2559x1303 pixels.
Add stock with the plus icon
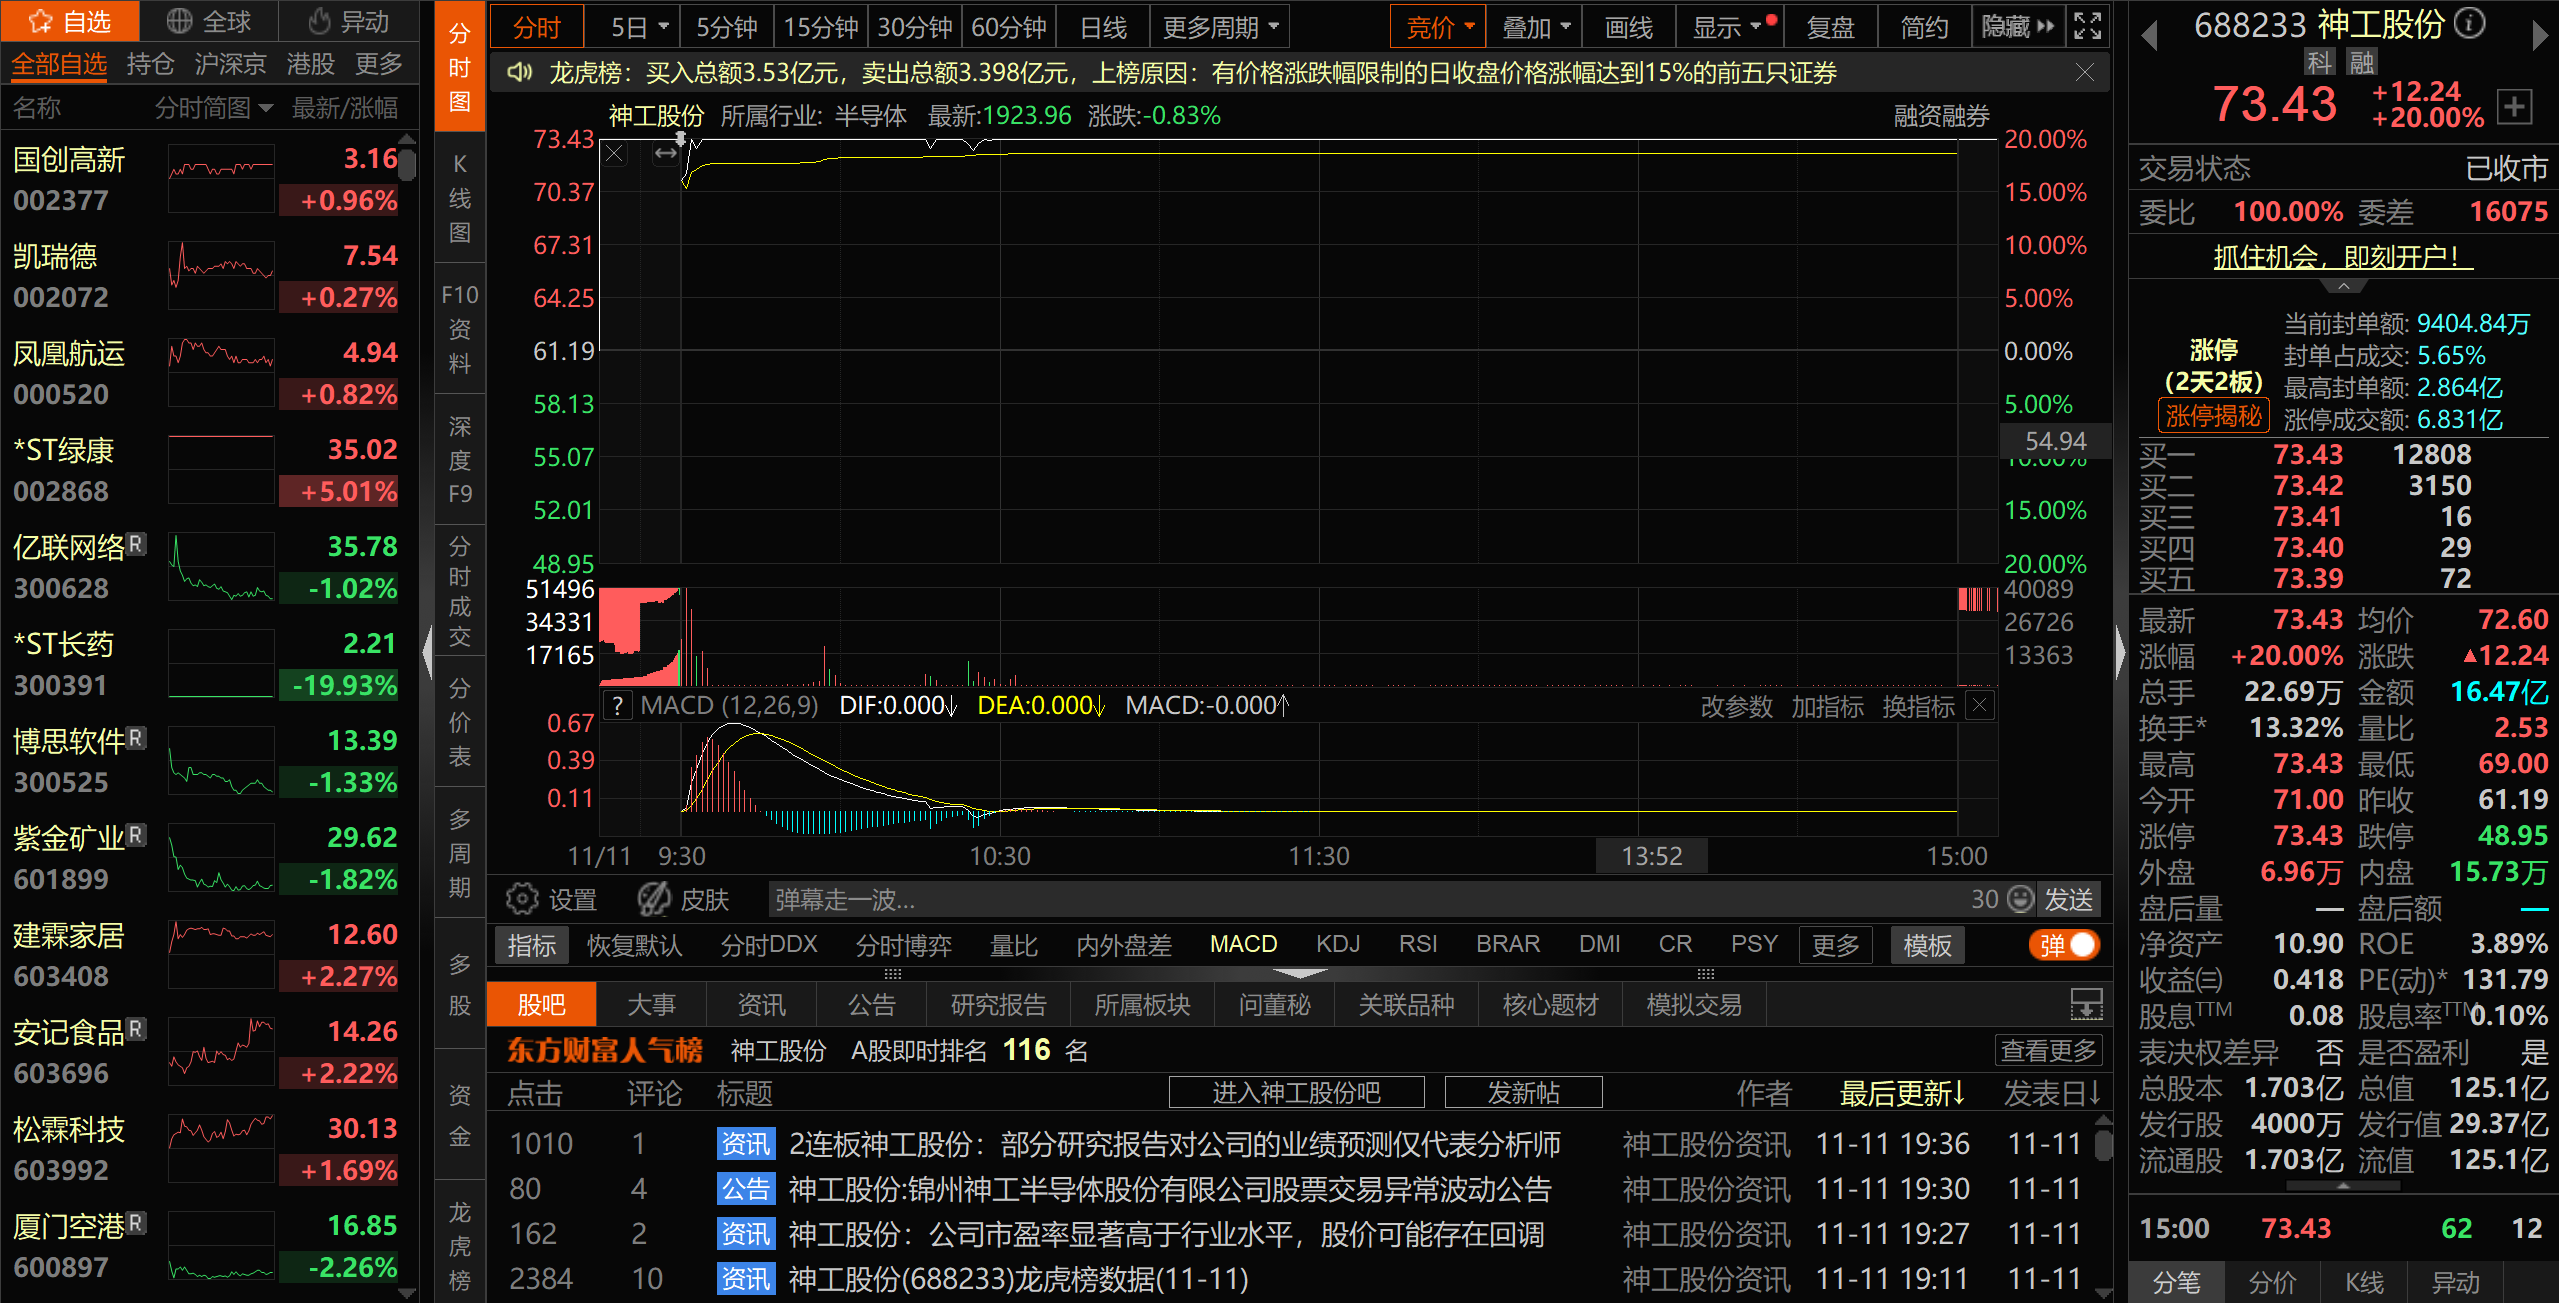[x=2515, y=106]
